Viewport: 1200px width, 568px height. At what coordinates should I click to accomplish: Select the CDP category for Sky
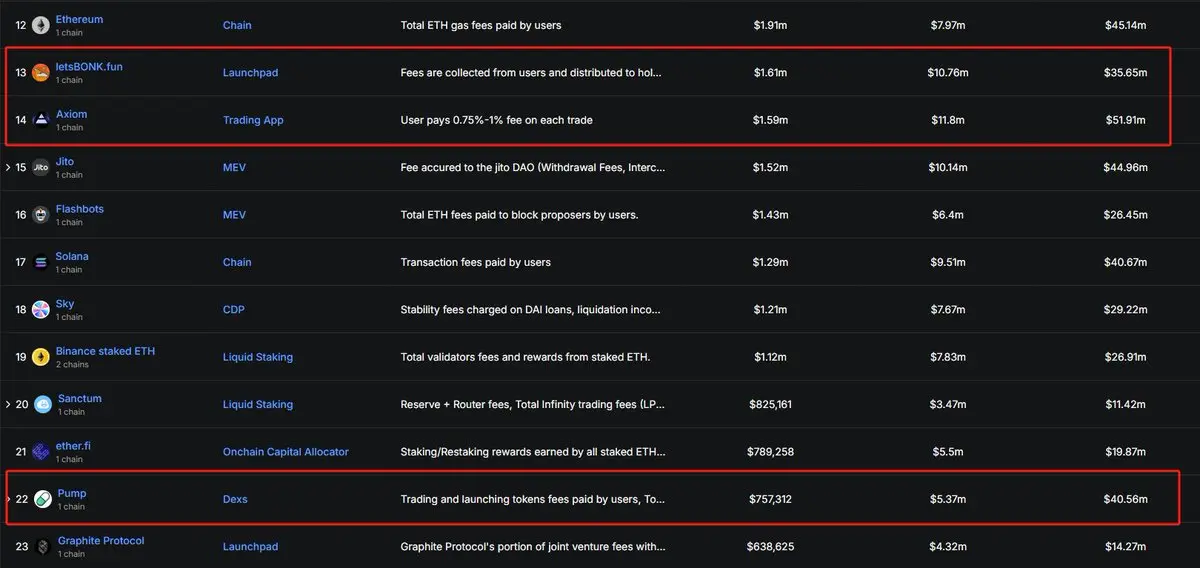(x=233, y=310)
